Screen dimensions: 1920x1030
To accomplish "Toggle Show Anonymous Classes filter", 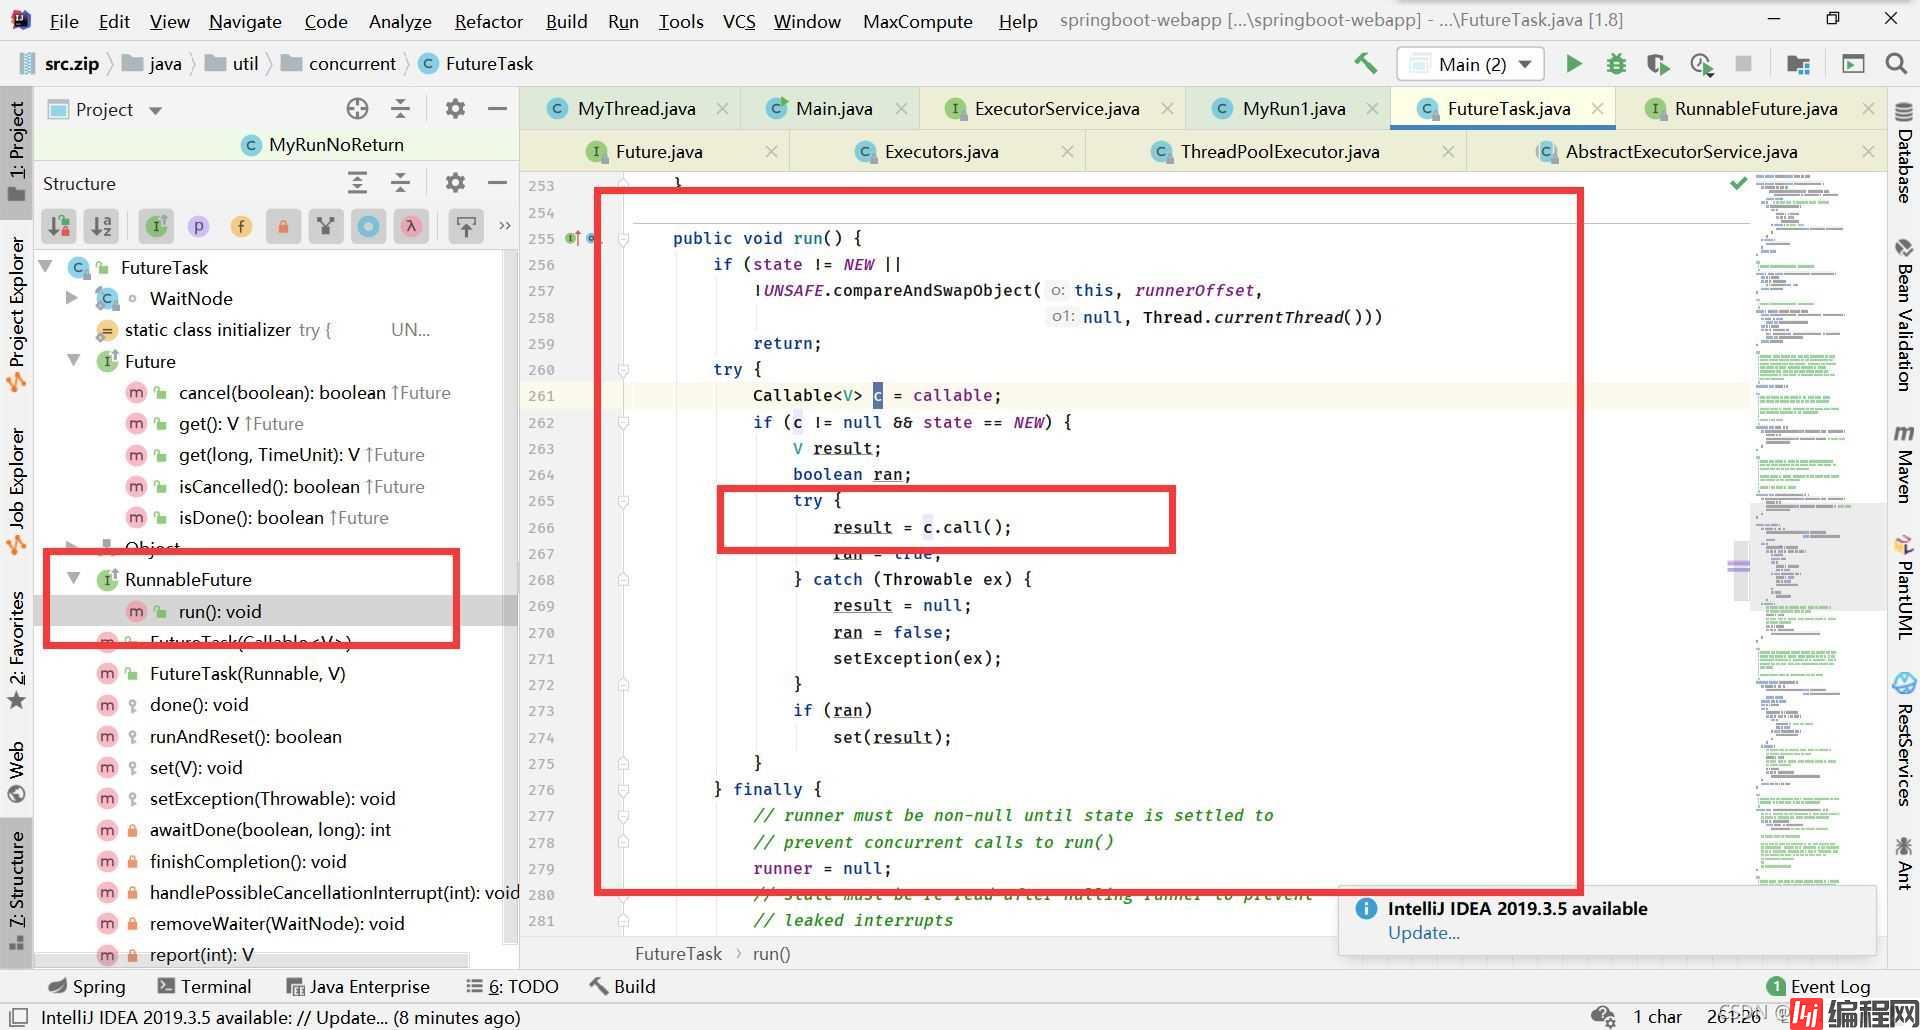I will tap(326, 226).
